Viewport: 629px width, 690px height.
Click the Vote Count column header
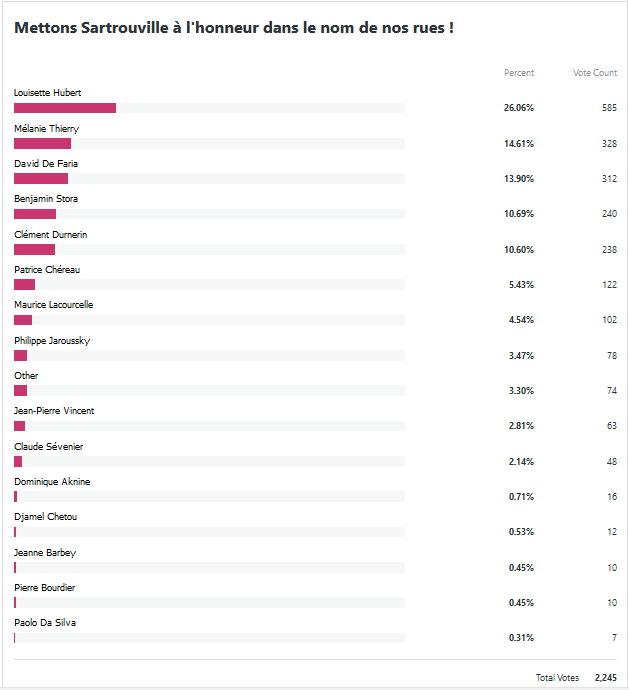[x=595, y=73]
